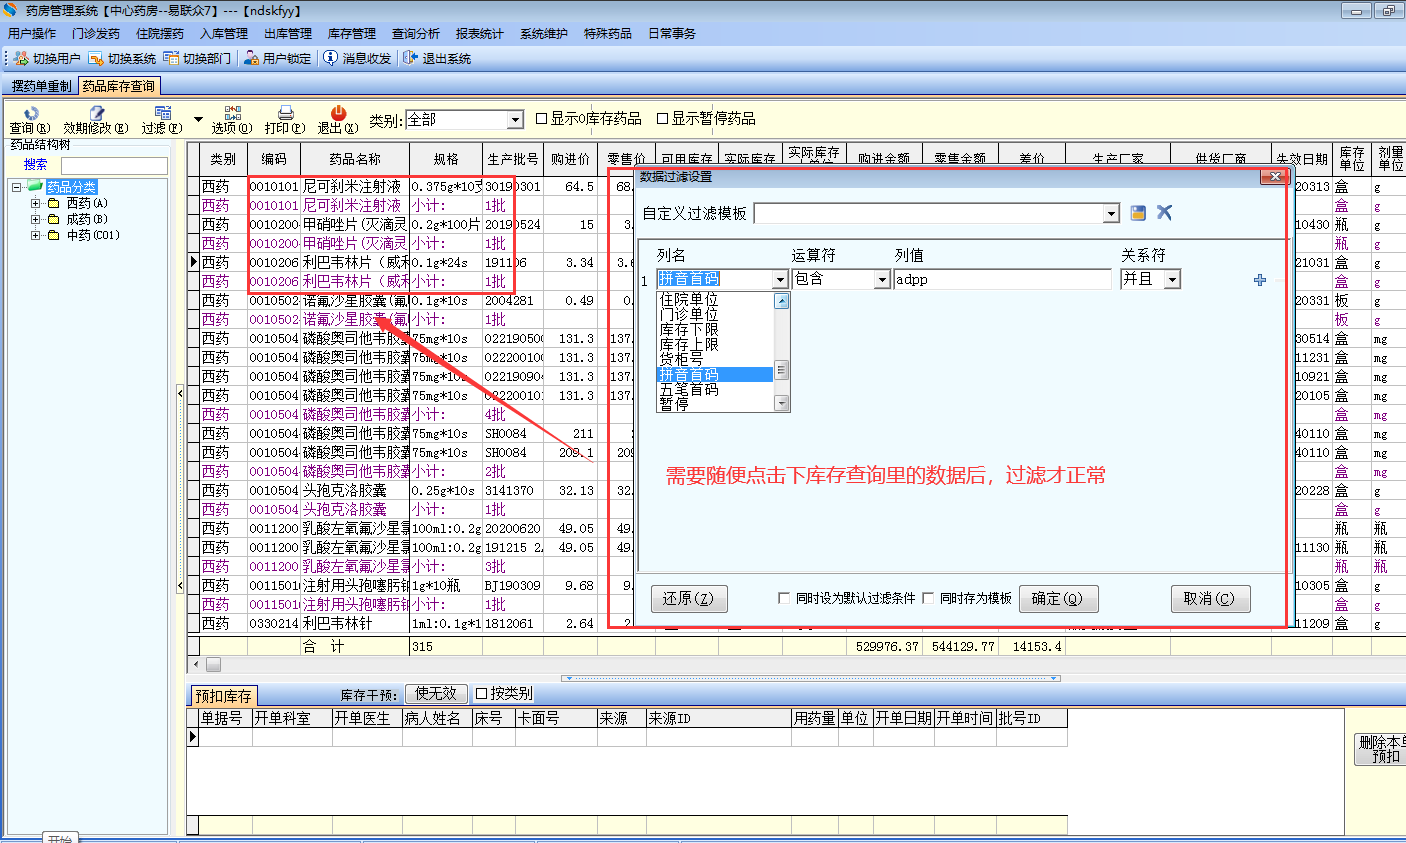This screenshot has width=1406, height=843.
Task: Open the 选项(O) options icon
Action: (233, 113)
